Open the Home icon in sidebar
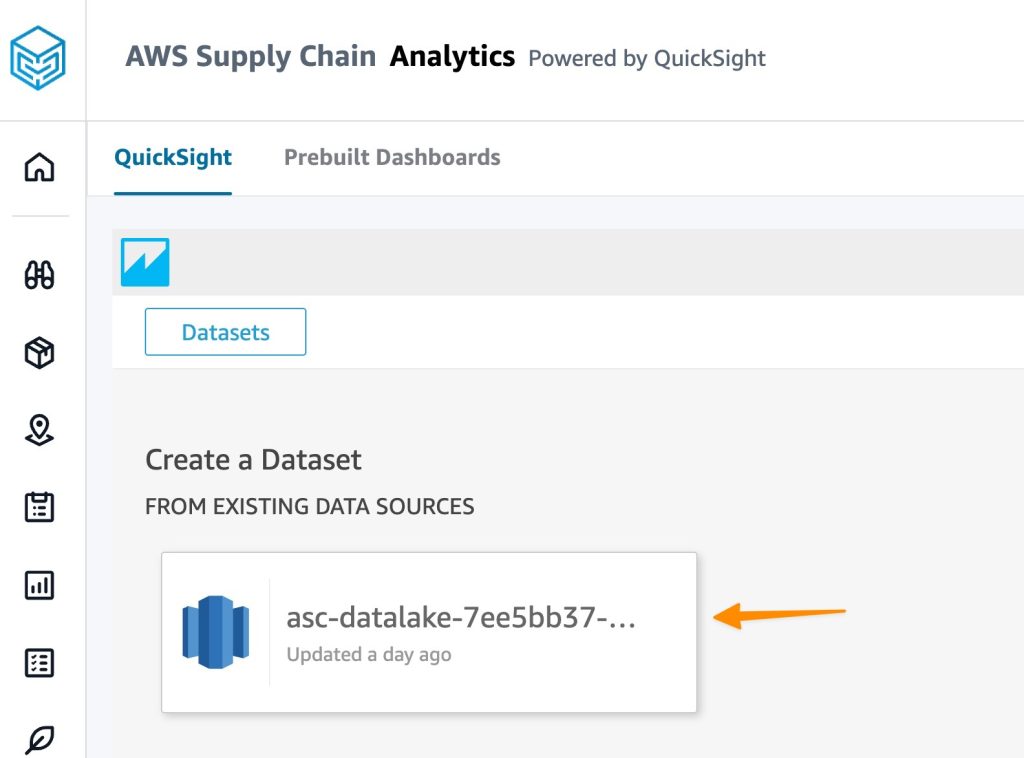Viewport: 1024px width, 758px height. (39, 167)
